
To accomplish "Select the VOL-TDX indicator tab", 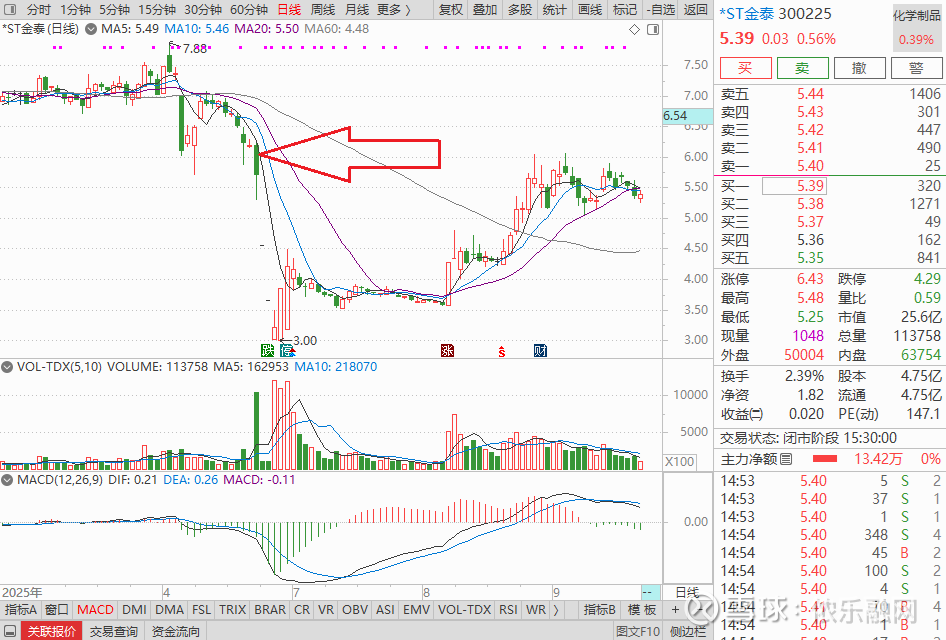I will [465, 610].
